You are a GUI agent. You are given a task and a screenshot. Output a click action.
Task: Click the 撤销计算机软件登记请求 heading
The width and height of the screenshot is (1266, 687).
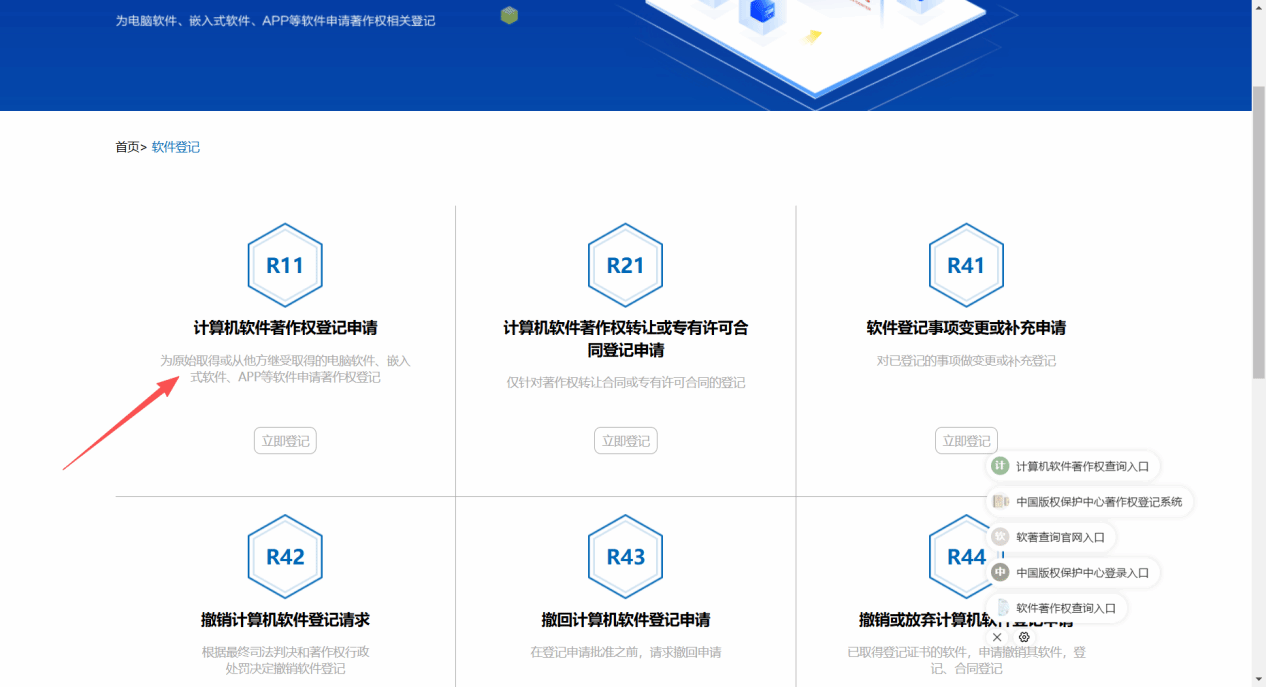tap(285, 620)
